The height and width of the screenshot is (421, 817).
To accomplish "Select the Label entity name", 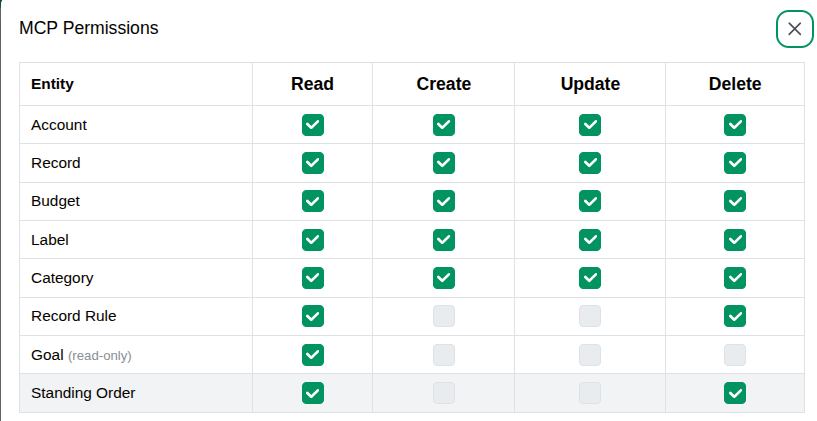I will pos(49,240).
